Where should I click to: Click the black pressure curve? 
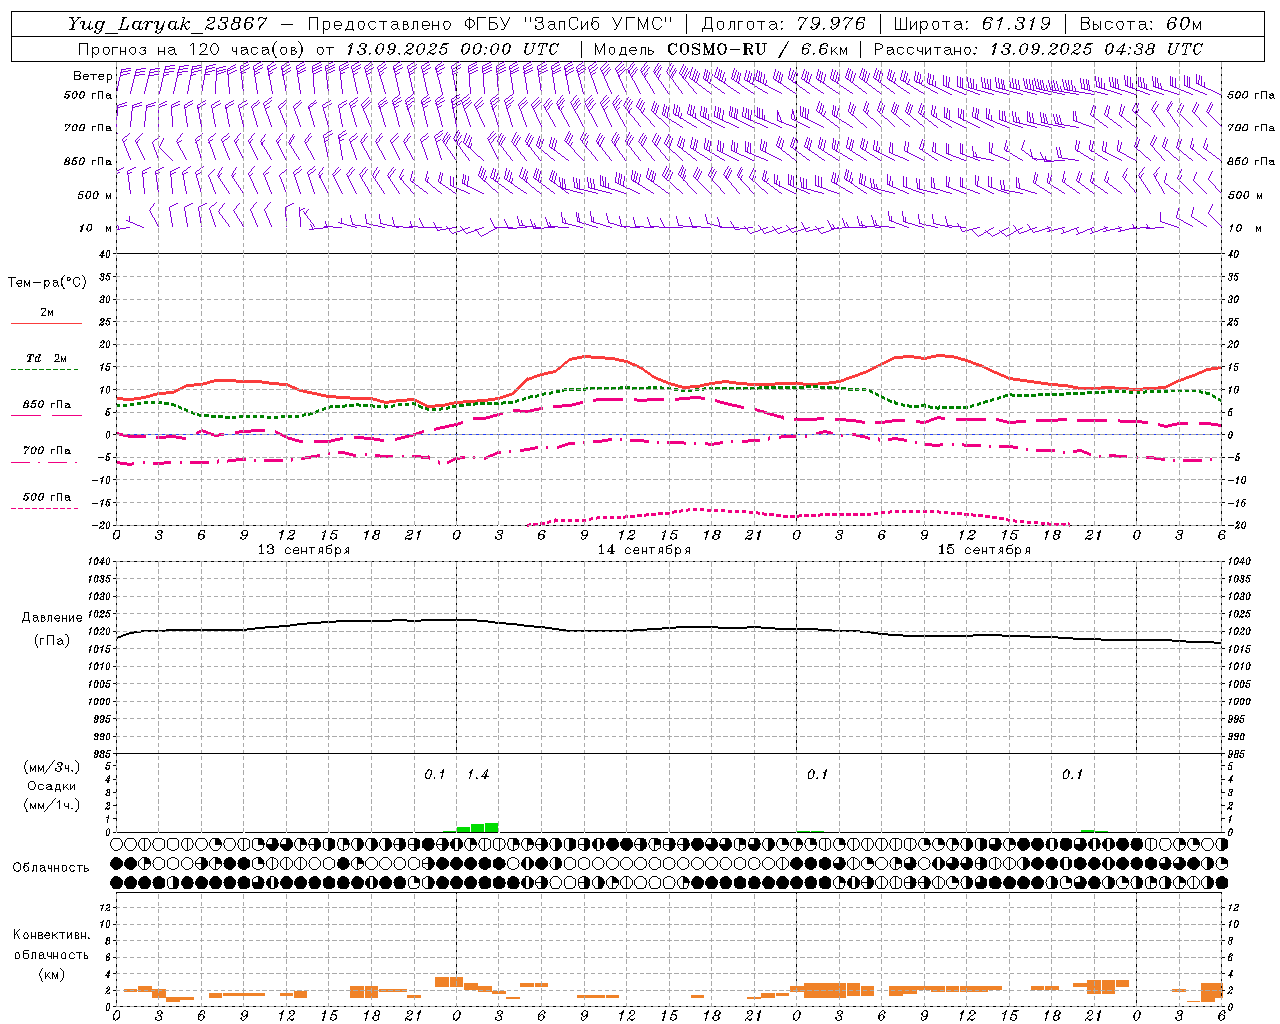(x=670, y=629)
